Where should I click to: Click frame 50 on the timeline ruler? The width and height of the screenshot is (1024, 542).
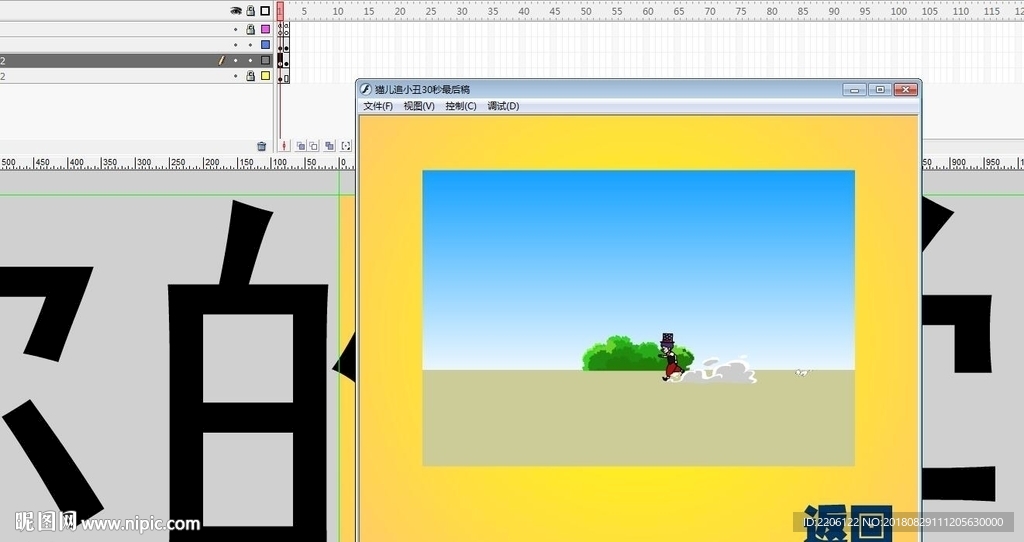[586, 11]
